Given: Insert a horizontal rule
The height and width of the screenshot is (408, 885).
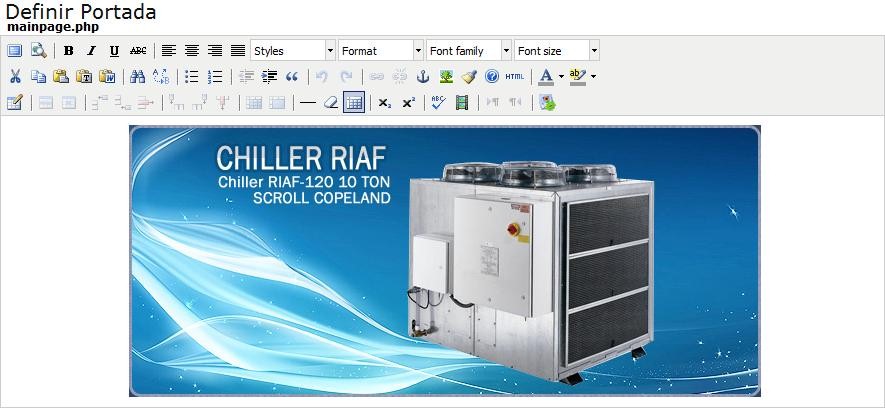Looking at the screenshot, I should pos(307,102).
